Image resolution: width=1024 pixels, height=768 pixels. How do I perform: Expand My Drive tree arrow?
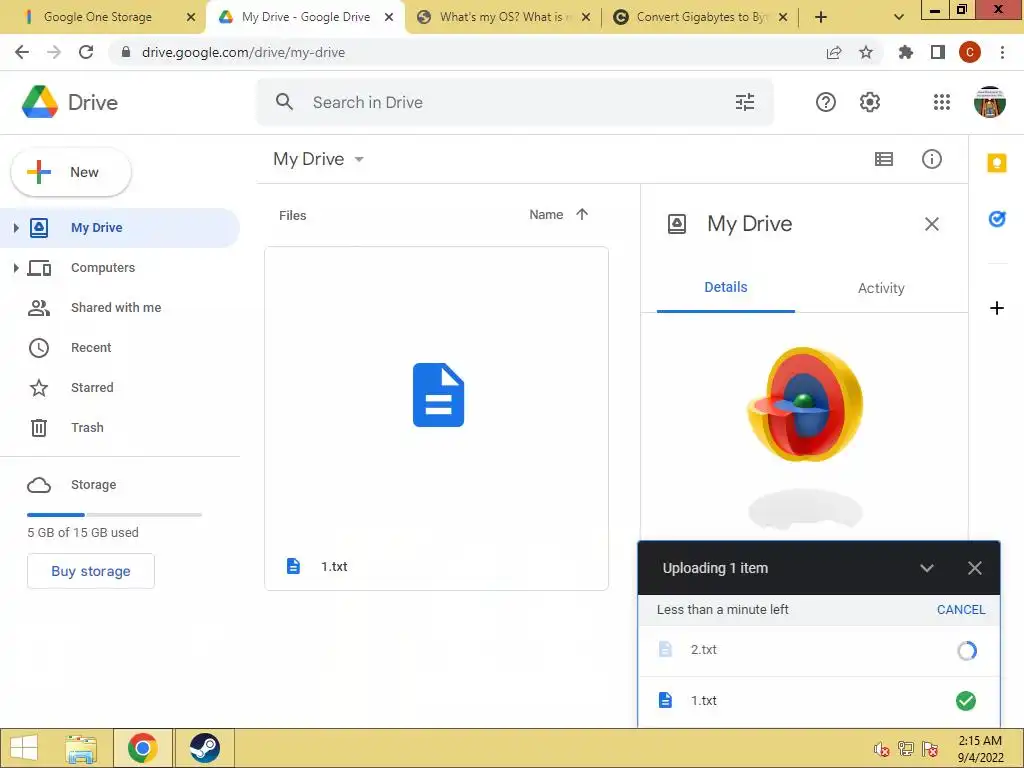16,227
